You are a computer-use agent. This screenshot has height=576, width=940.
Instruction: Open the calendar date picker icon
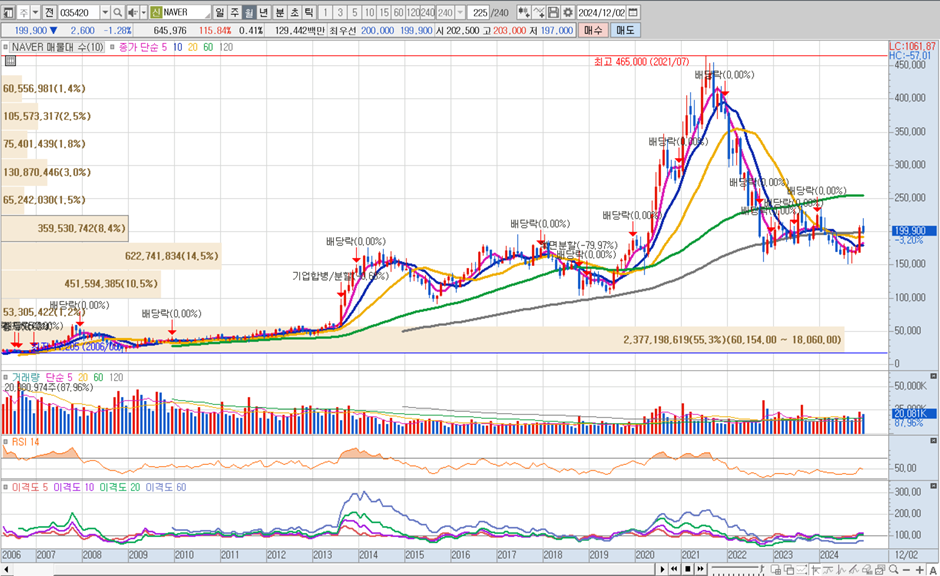click(x=635, y=12)
